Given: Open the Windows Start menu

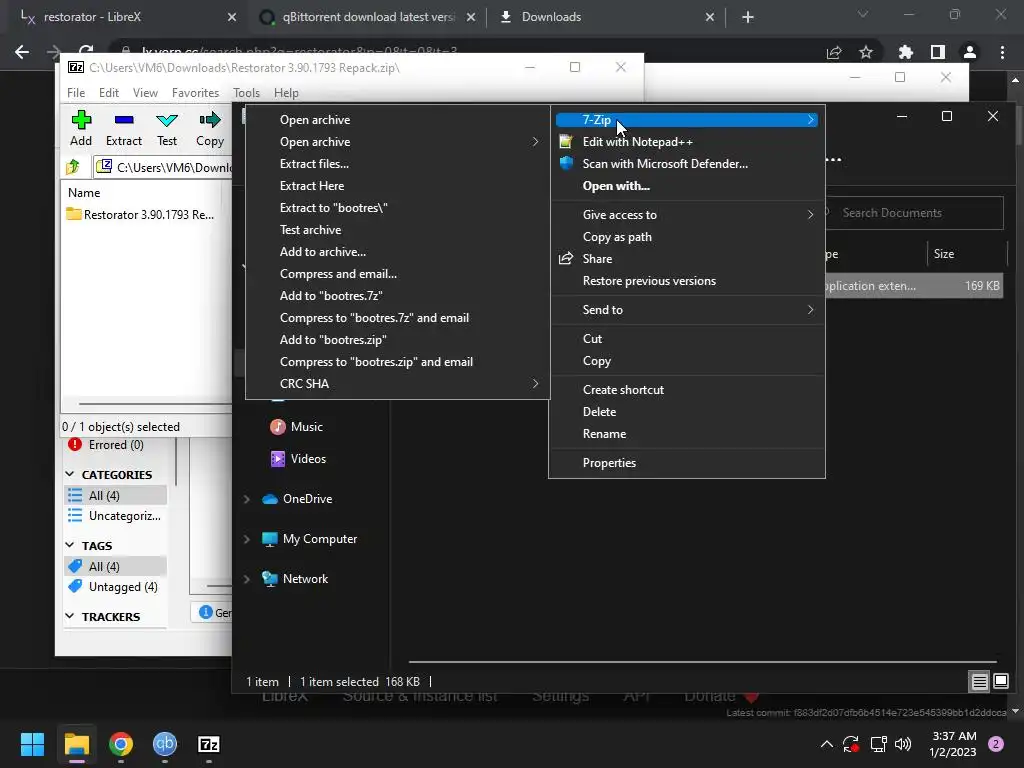Looking at the screenshot, I should pos(32,744).
